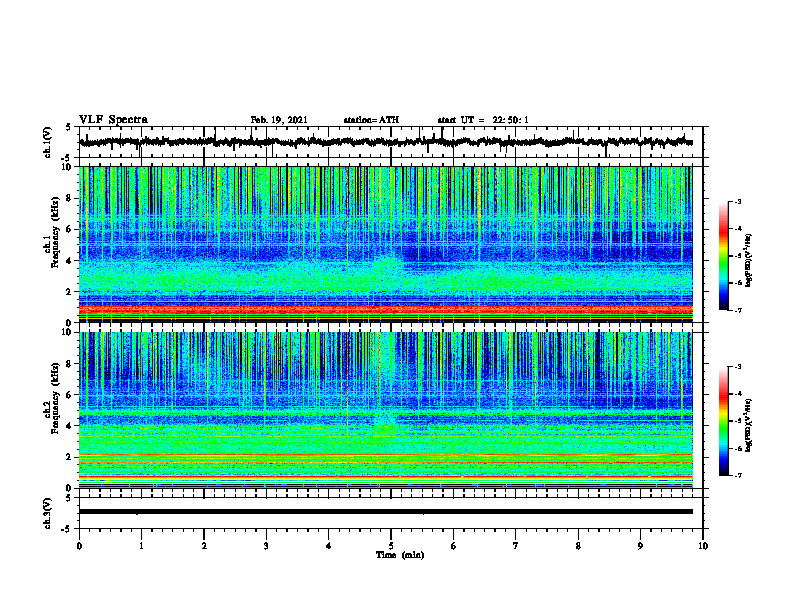Click the "station=ATH" header label
The width and height of the screenshot is (792, 612).
point(371,120)
